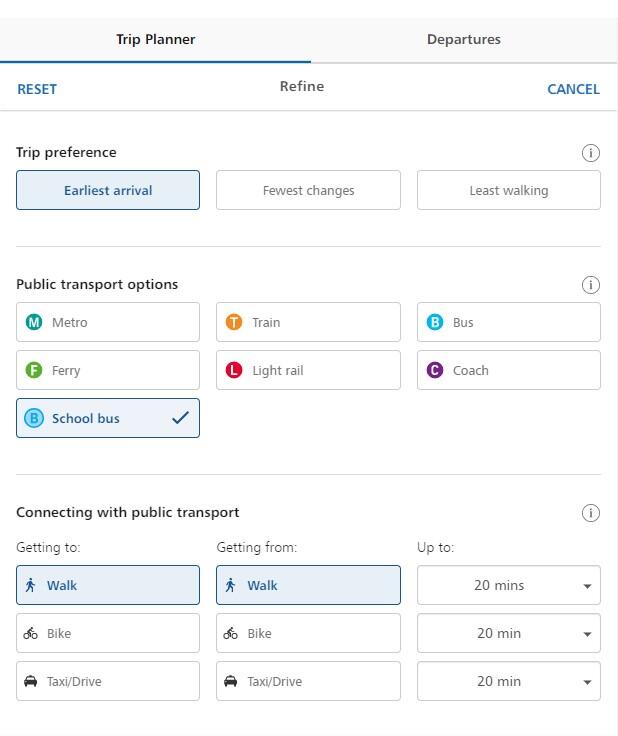Expand the Bike time limit dropdown

click(x=508, y=634)
